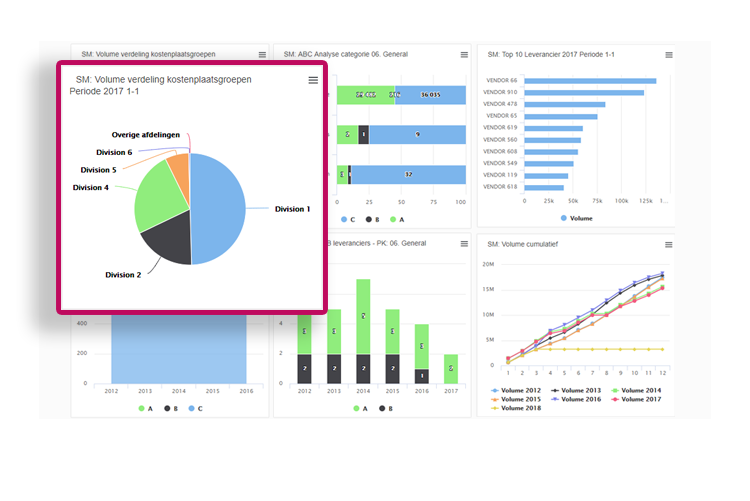The width and height of the screenshot is (750, 501).
Task: Open the highlighted pie chart's hamburger menu
Action: pyautogui.click(x=313, y=80)
